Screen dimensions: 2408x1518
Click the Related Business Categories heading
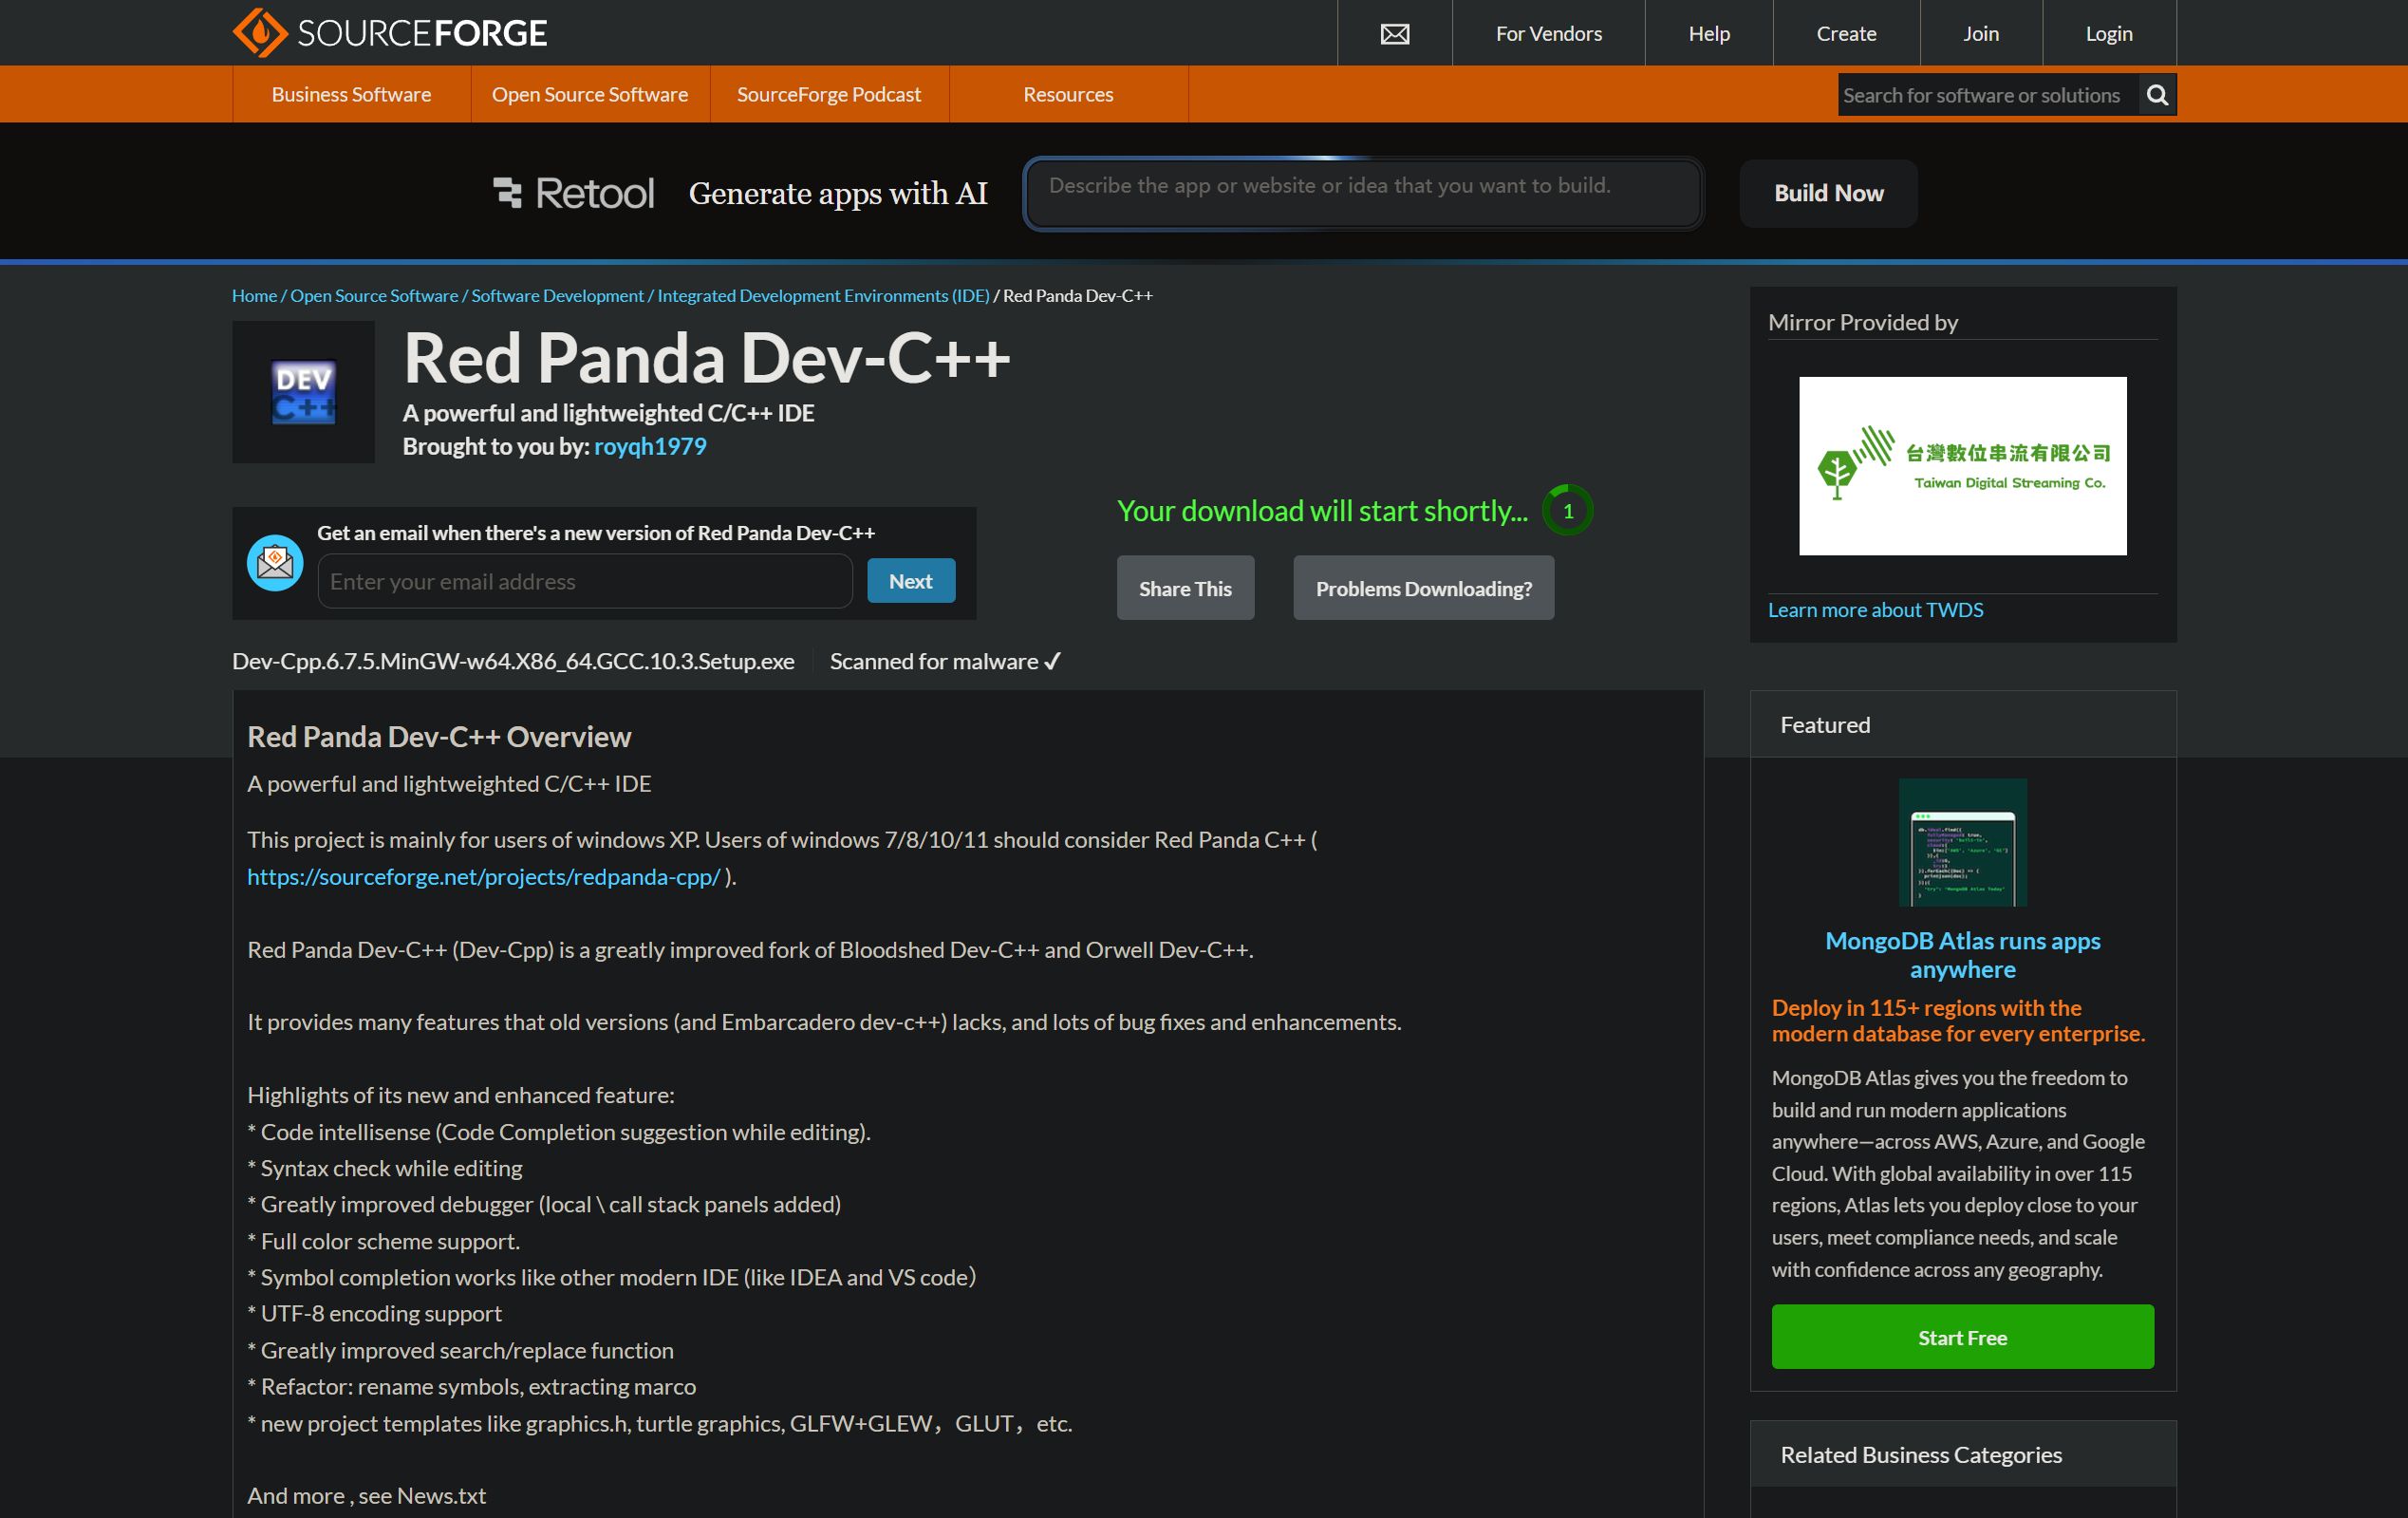(1921, 1455)
